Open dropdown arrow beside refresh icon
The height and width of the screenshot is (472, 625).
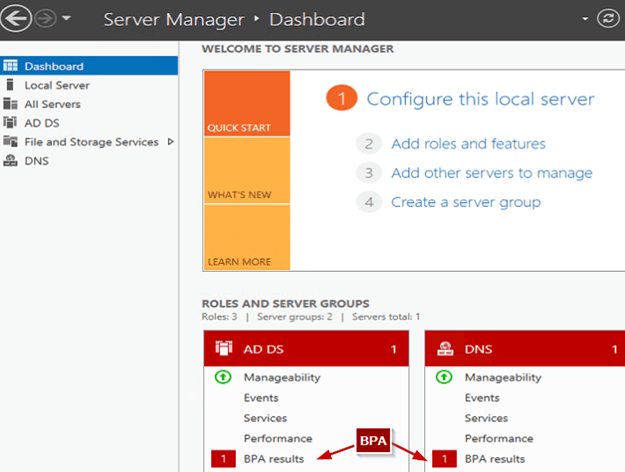click(585, 18)
